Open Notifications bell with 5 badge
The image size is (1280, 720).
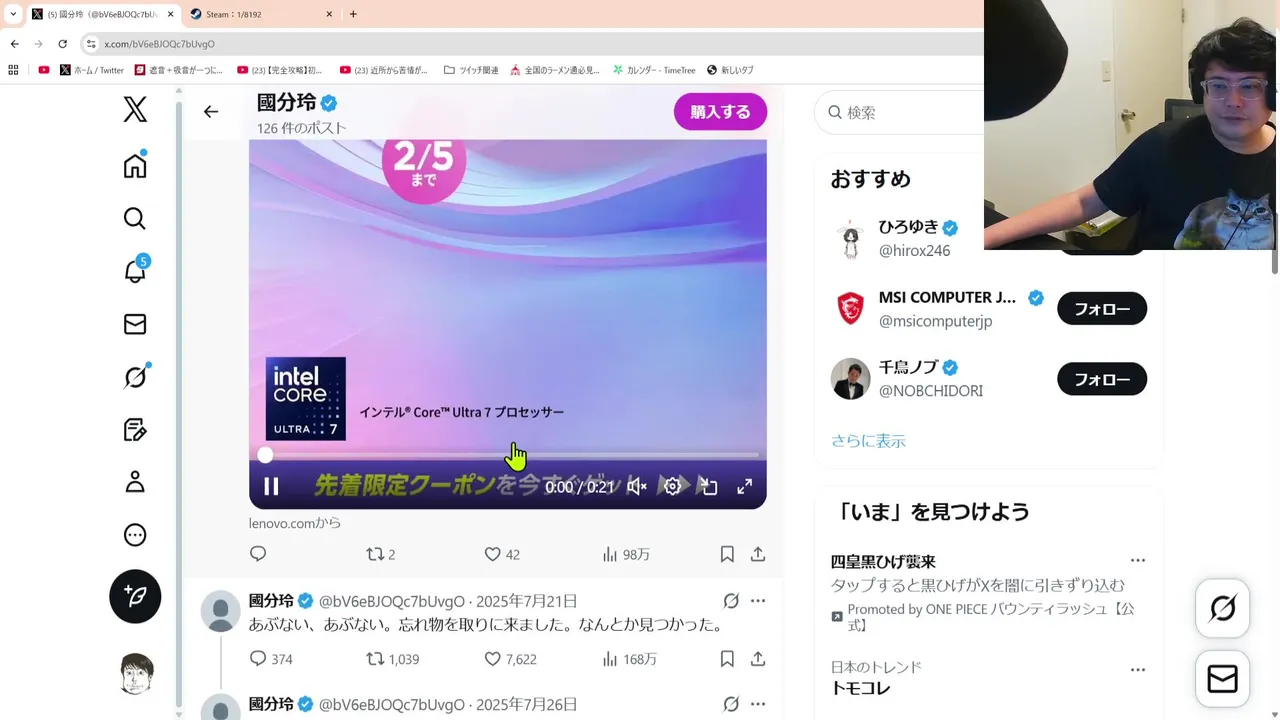point(135,271)
